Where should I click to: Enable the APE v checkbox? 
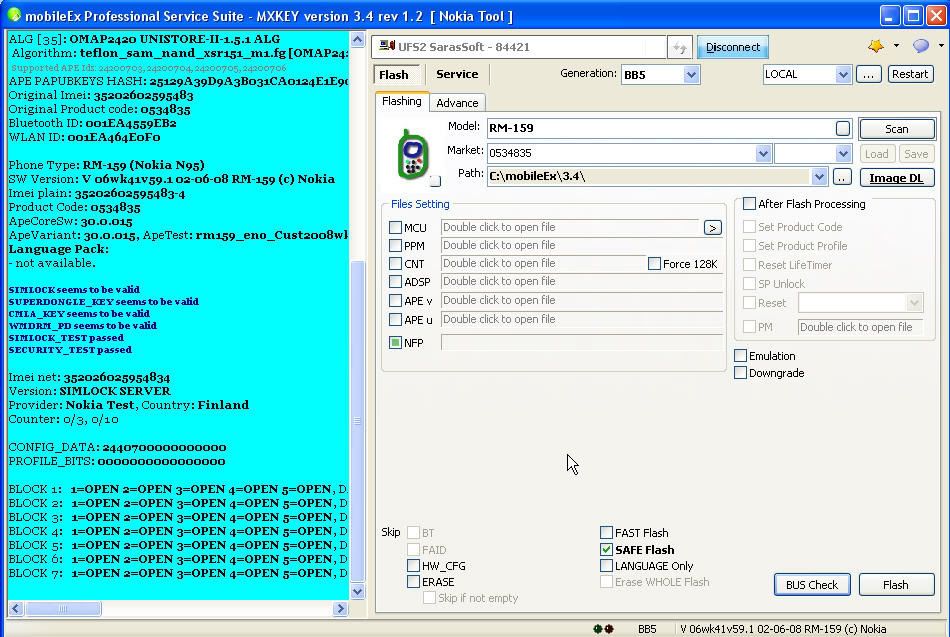[395, 301]
